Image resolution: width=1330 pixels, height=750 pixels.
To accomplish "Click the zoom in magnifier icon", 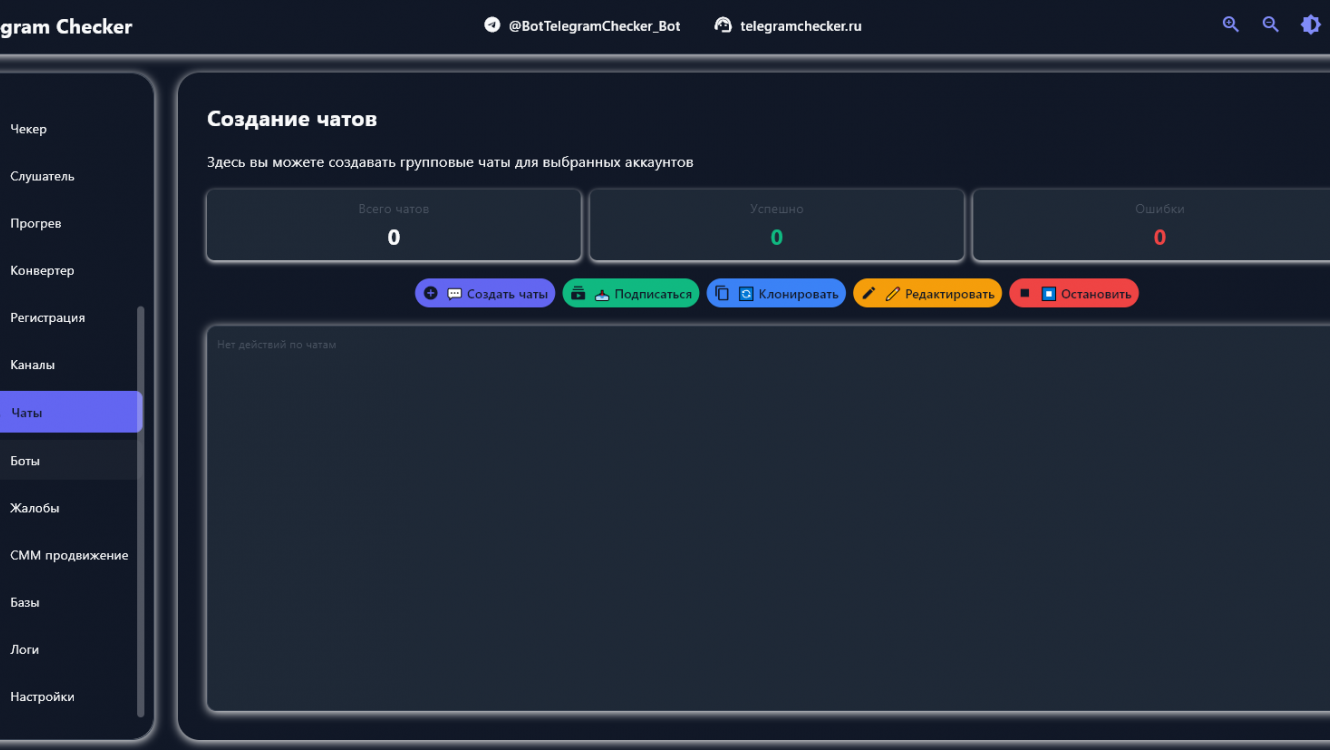I will (x=1230, y=25).
